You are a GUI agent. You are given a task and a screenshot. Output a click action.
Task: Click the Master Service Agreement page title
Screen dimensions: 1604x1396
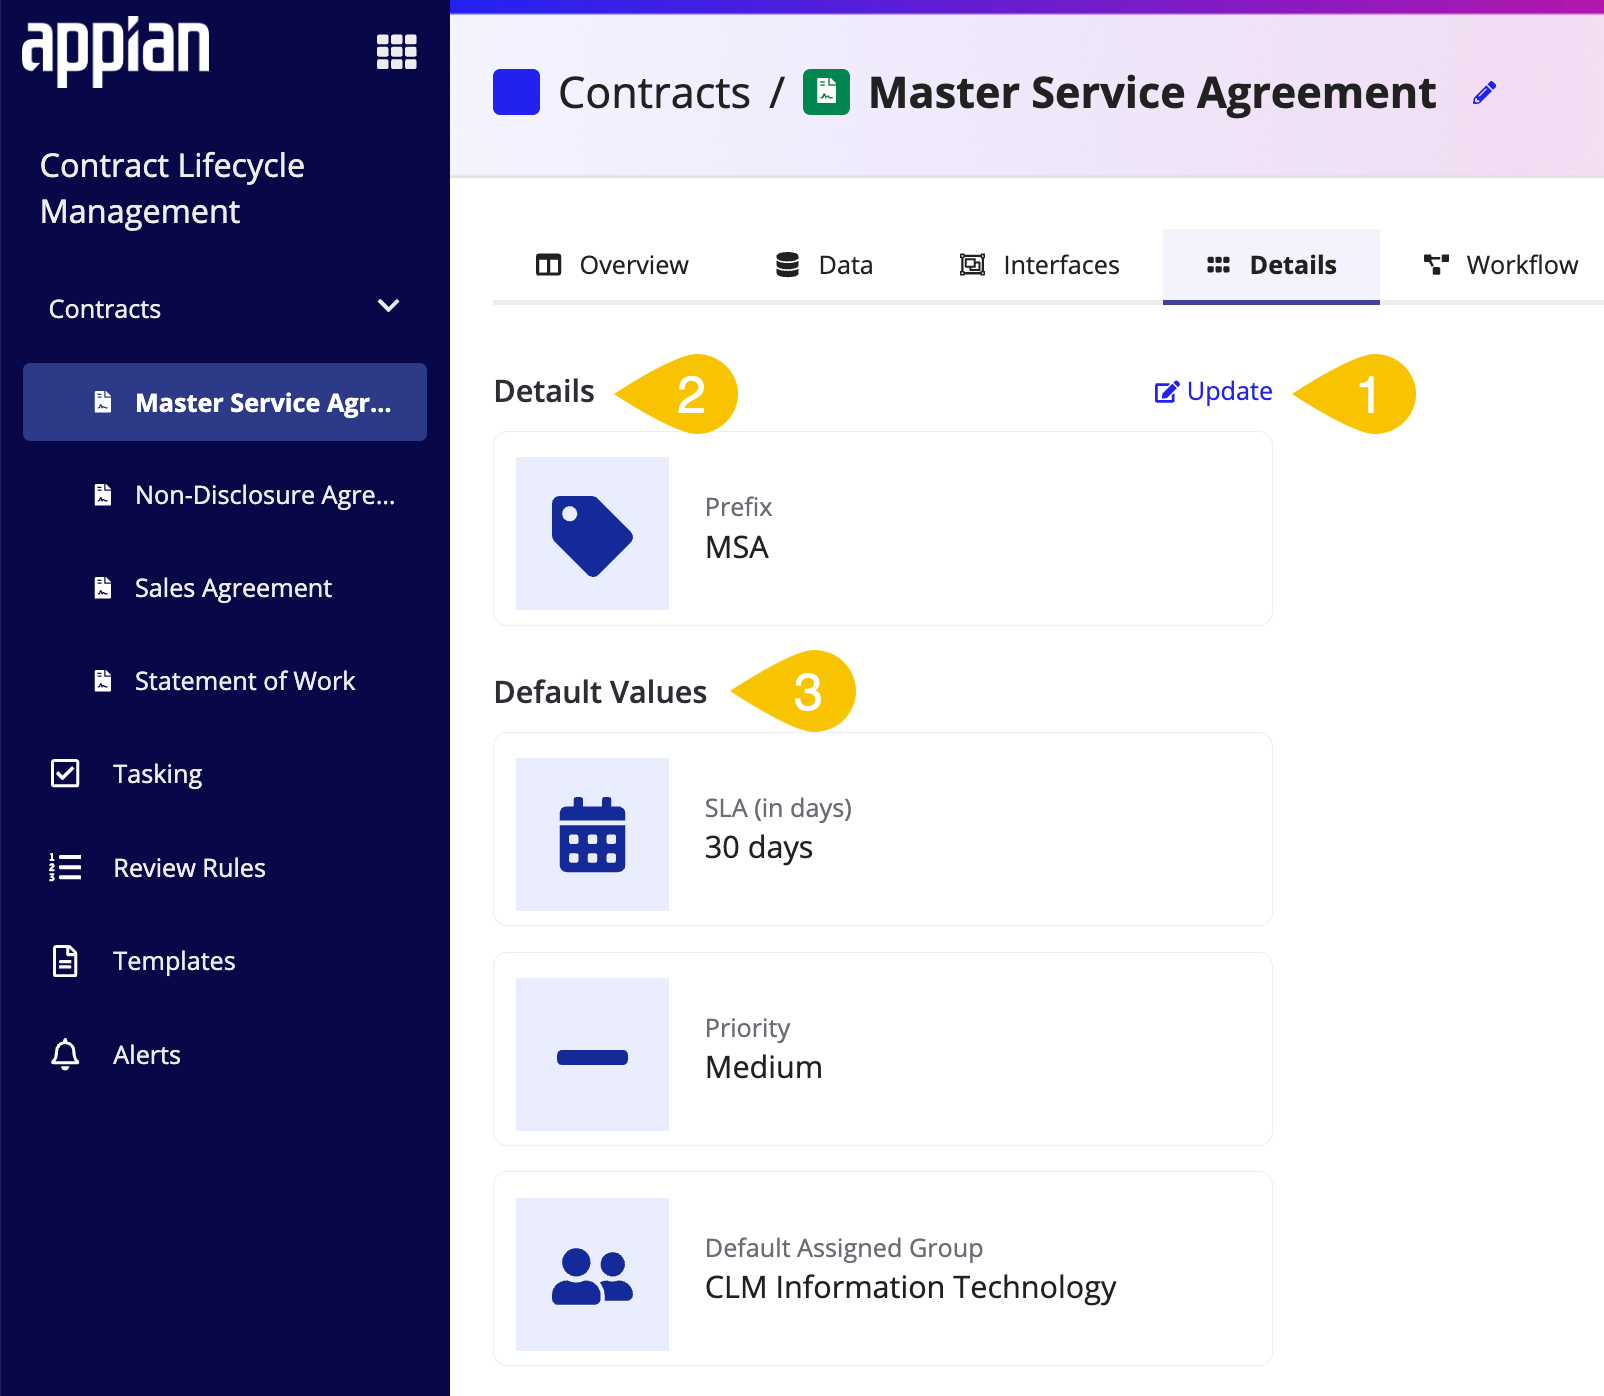1152,93
